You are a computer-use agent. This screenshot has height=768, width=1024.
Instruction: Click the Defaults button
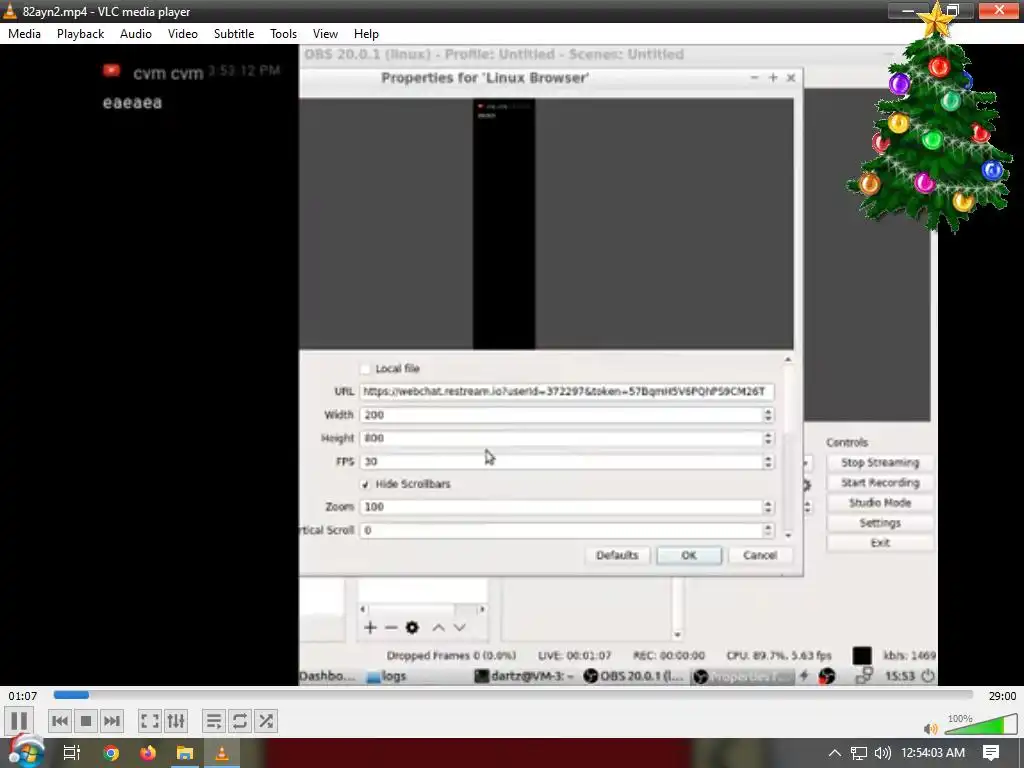click(x=617, y=556)
